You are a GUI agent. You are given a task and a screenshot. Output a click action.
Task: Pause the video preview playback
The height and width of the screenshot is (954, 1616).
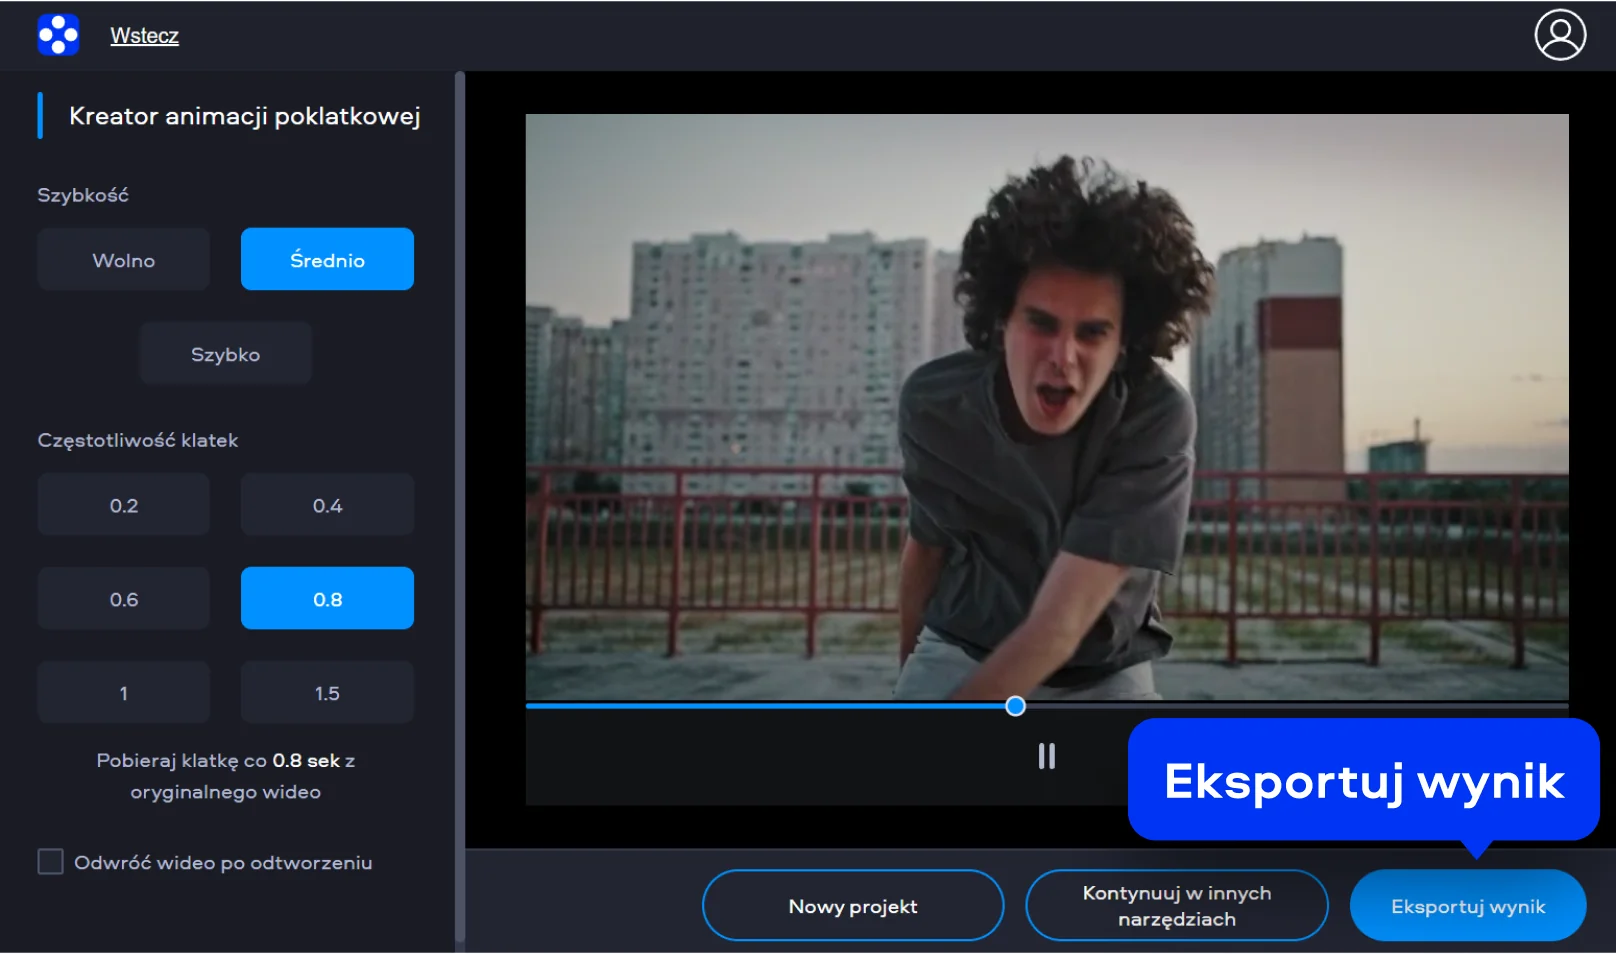(x=1046, y=756)
